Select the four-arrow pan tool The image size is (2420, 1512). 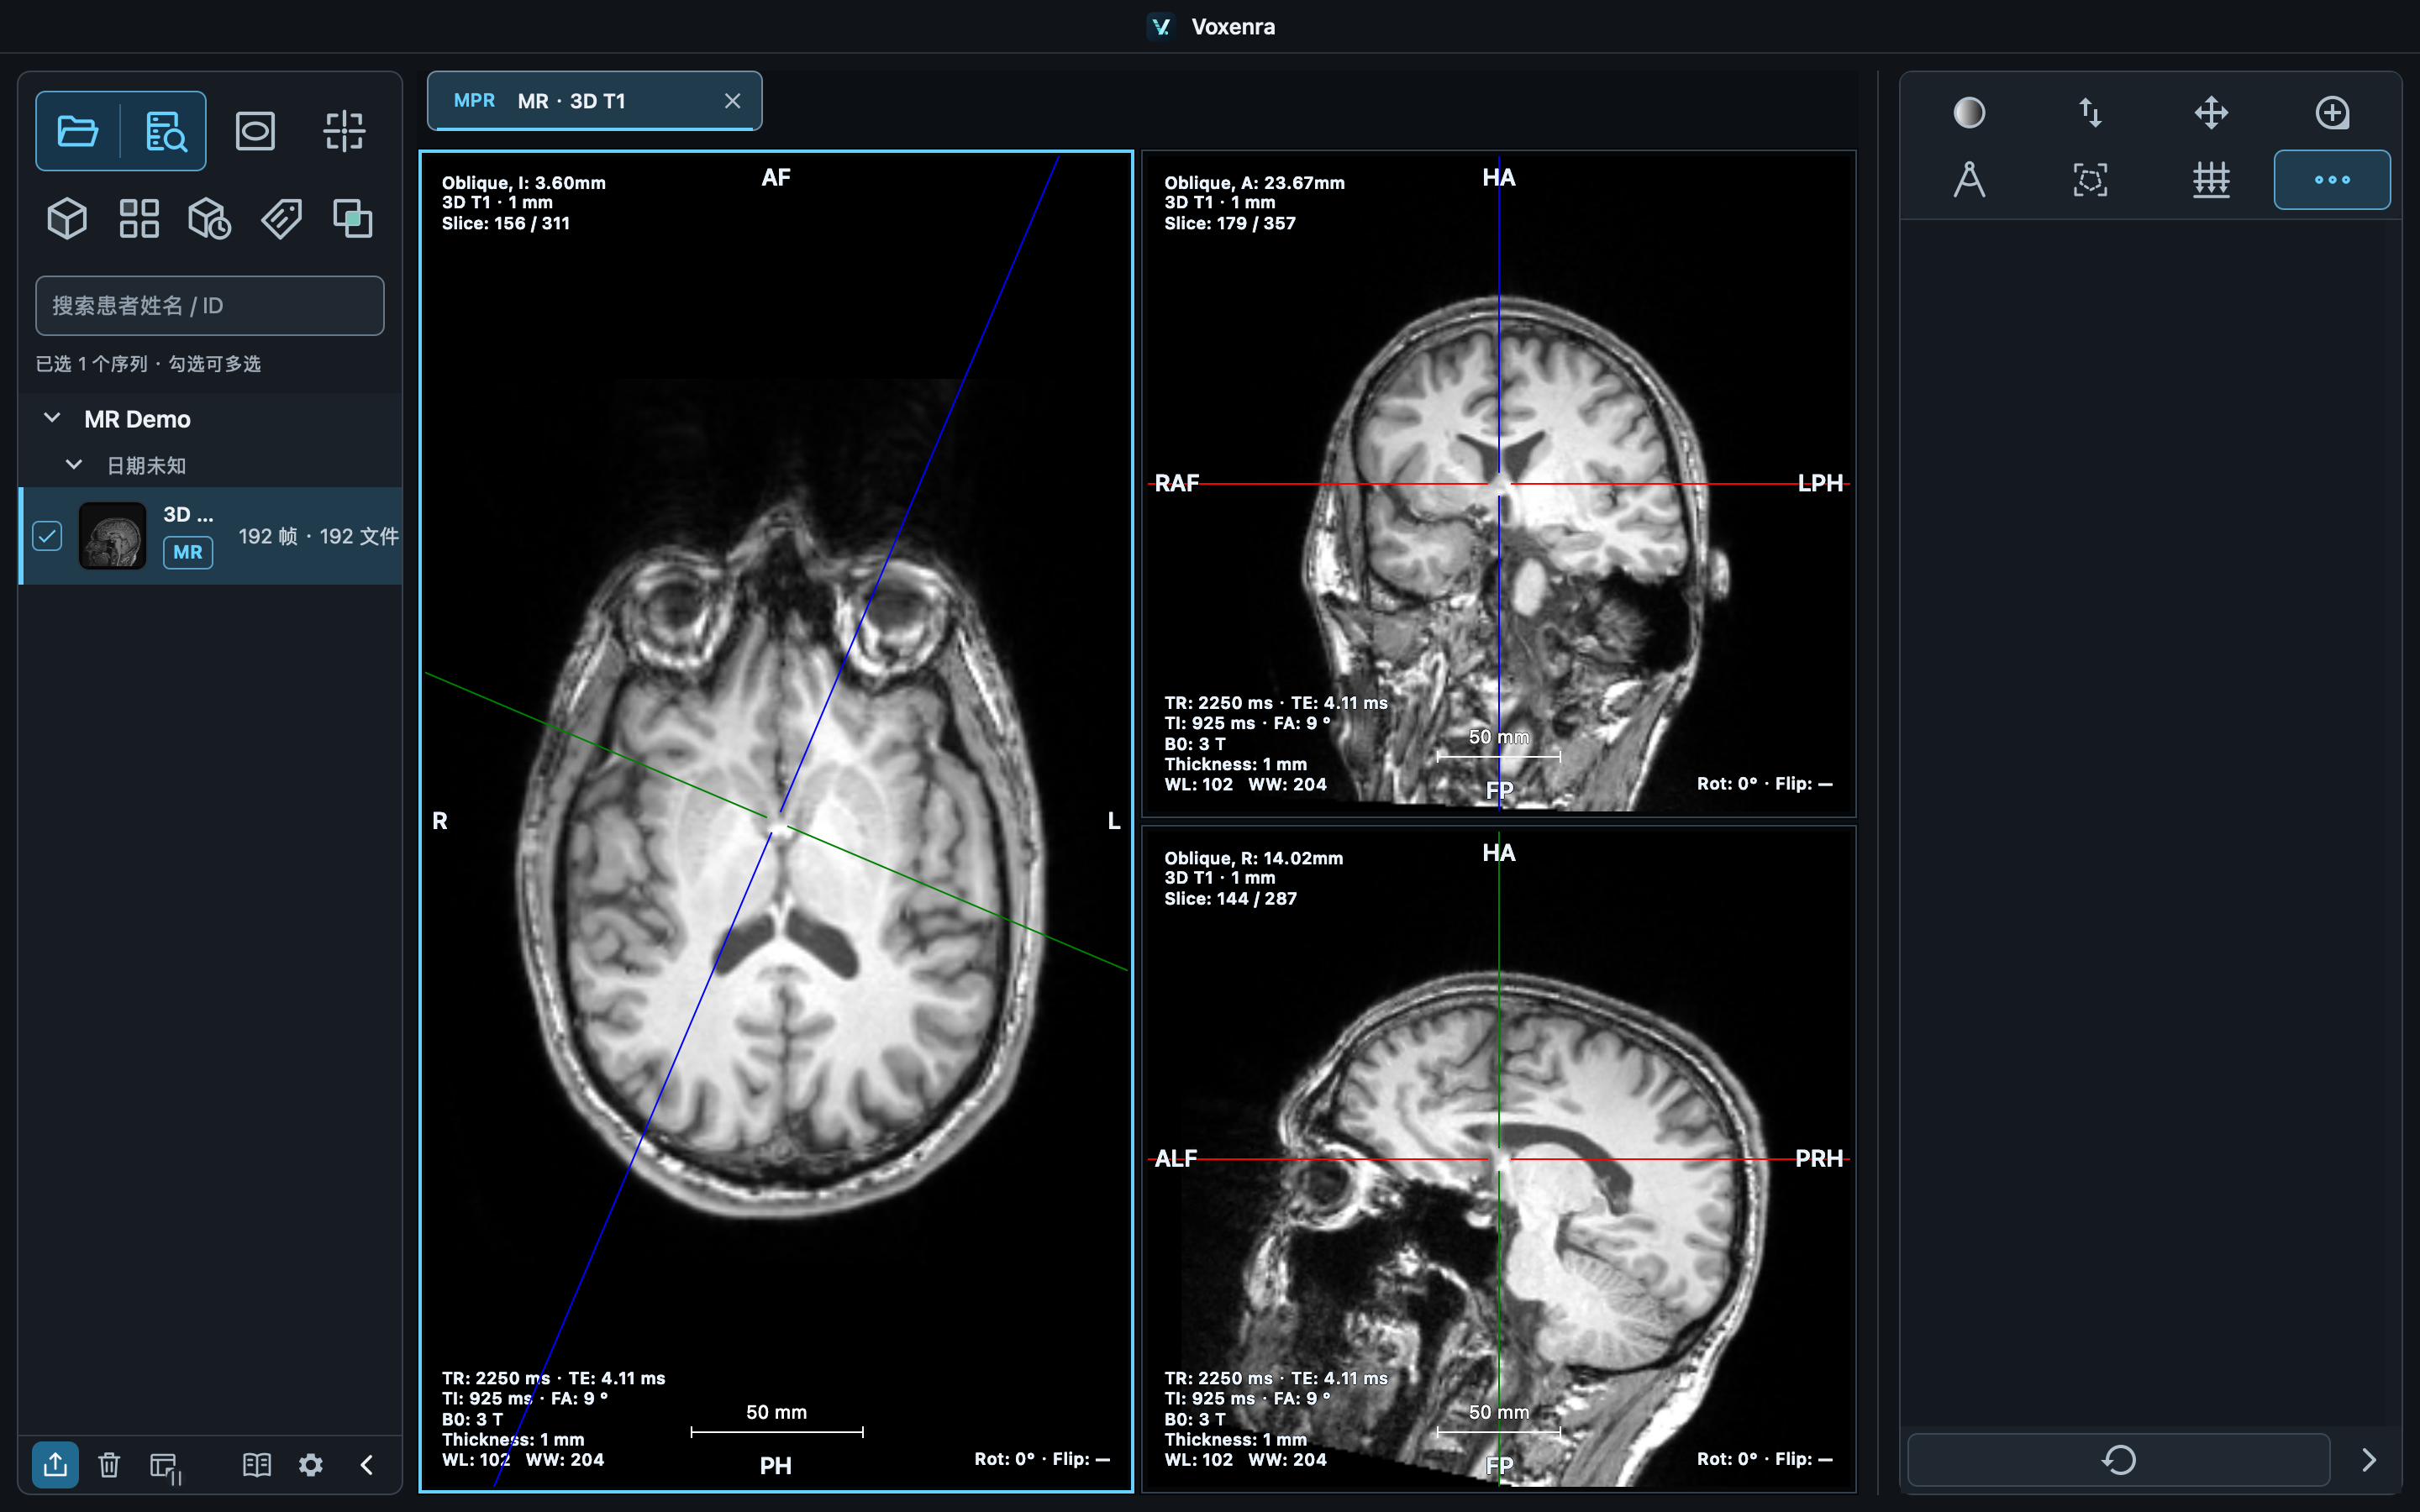2211,113
